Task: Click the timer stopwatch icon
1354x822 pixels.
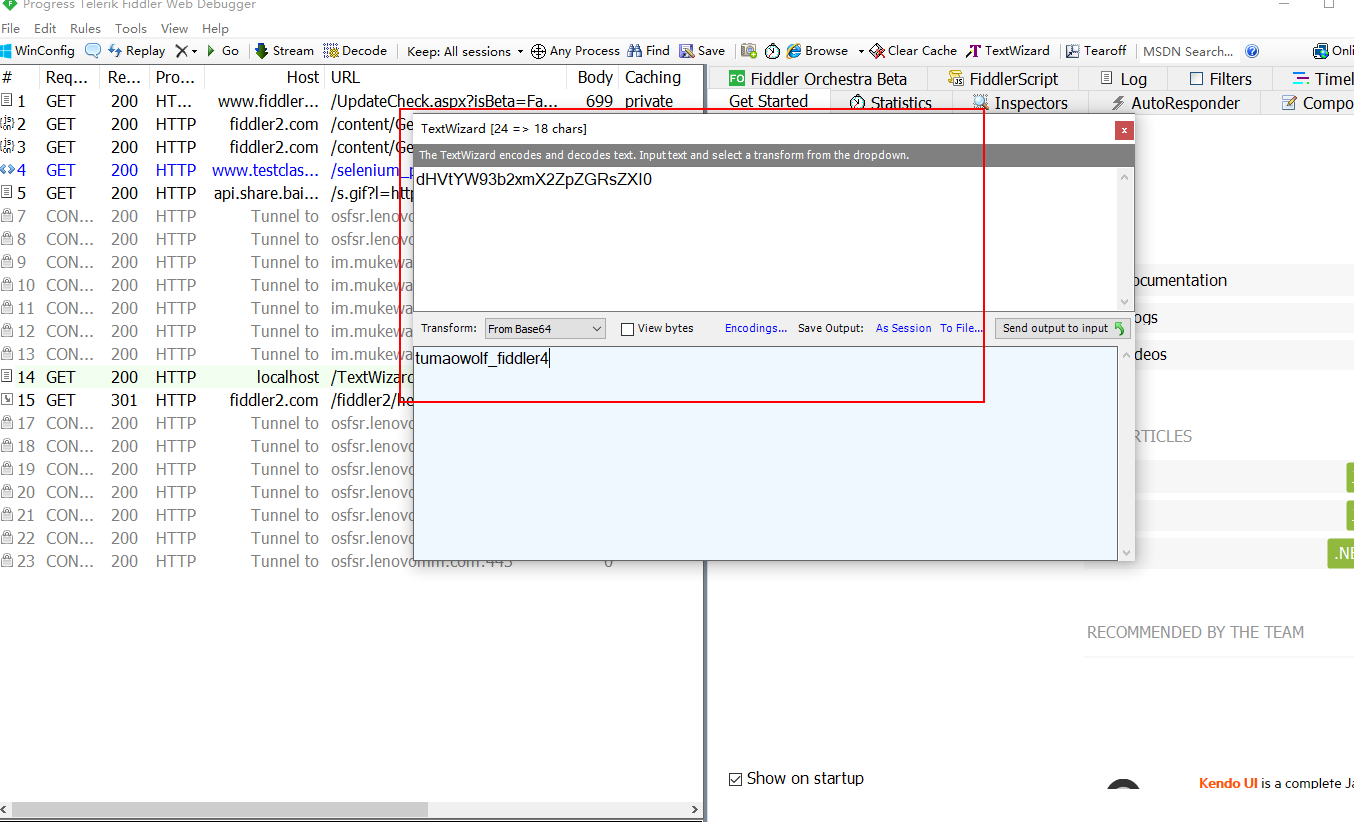Action: 773,51
